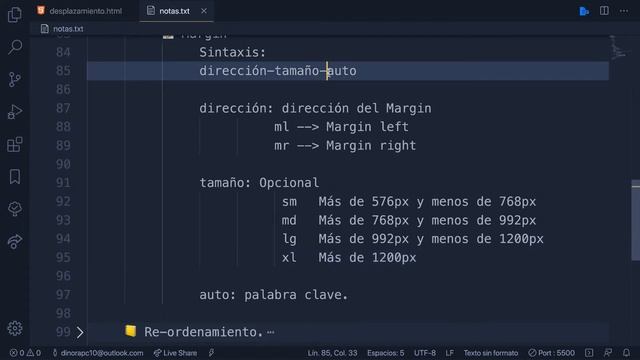Start Live Share from status bar
The height and width of the screenshot is (360, 640).
pos(176,353)
